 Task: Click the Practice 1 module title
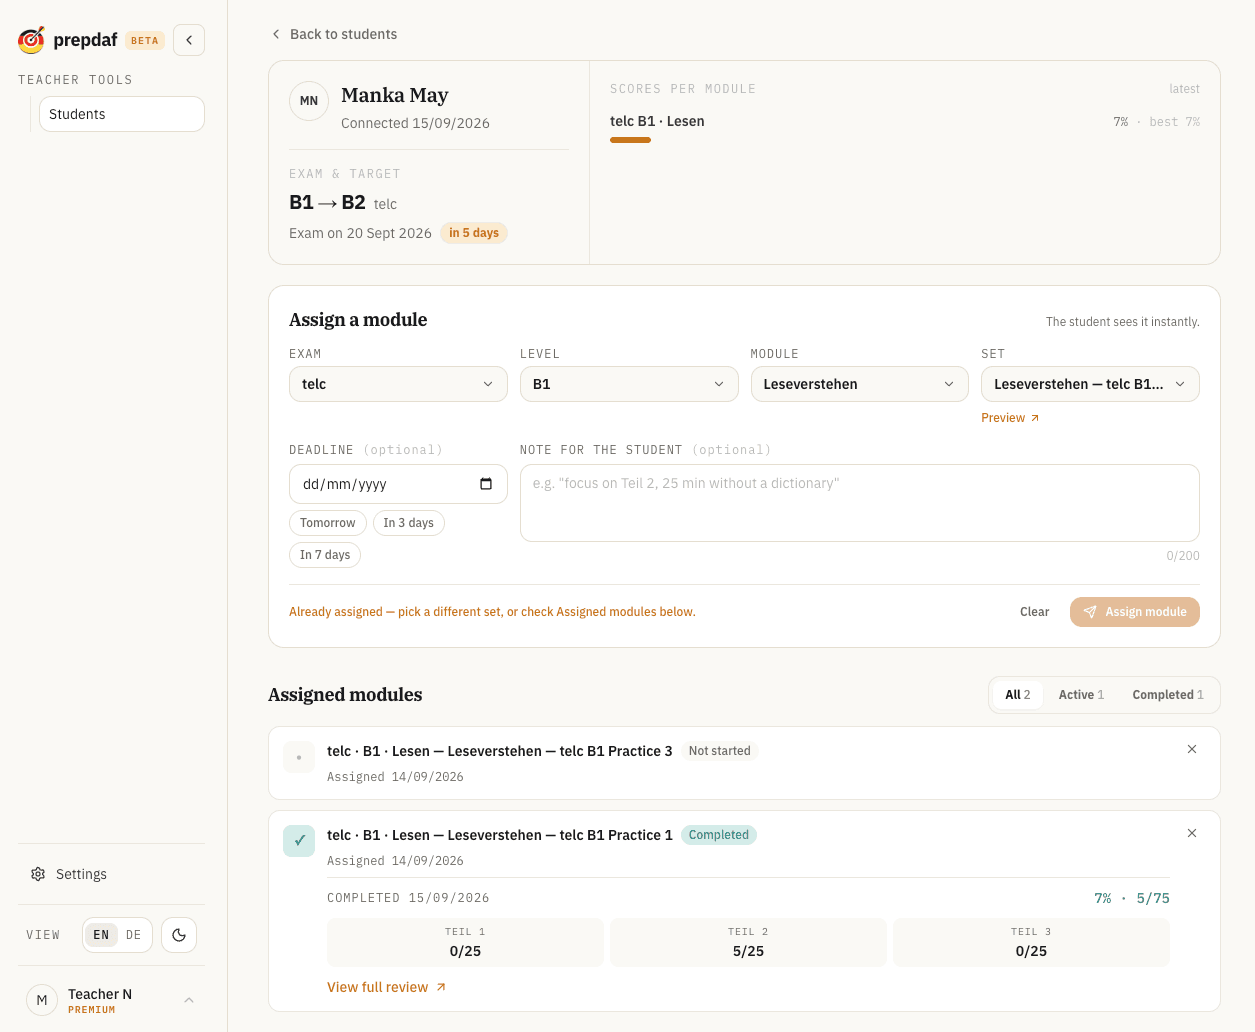(499, 835)
